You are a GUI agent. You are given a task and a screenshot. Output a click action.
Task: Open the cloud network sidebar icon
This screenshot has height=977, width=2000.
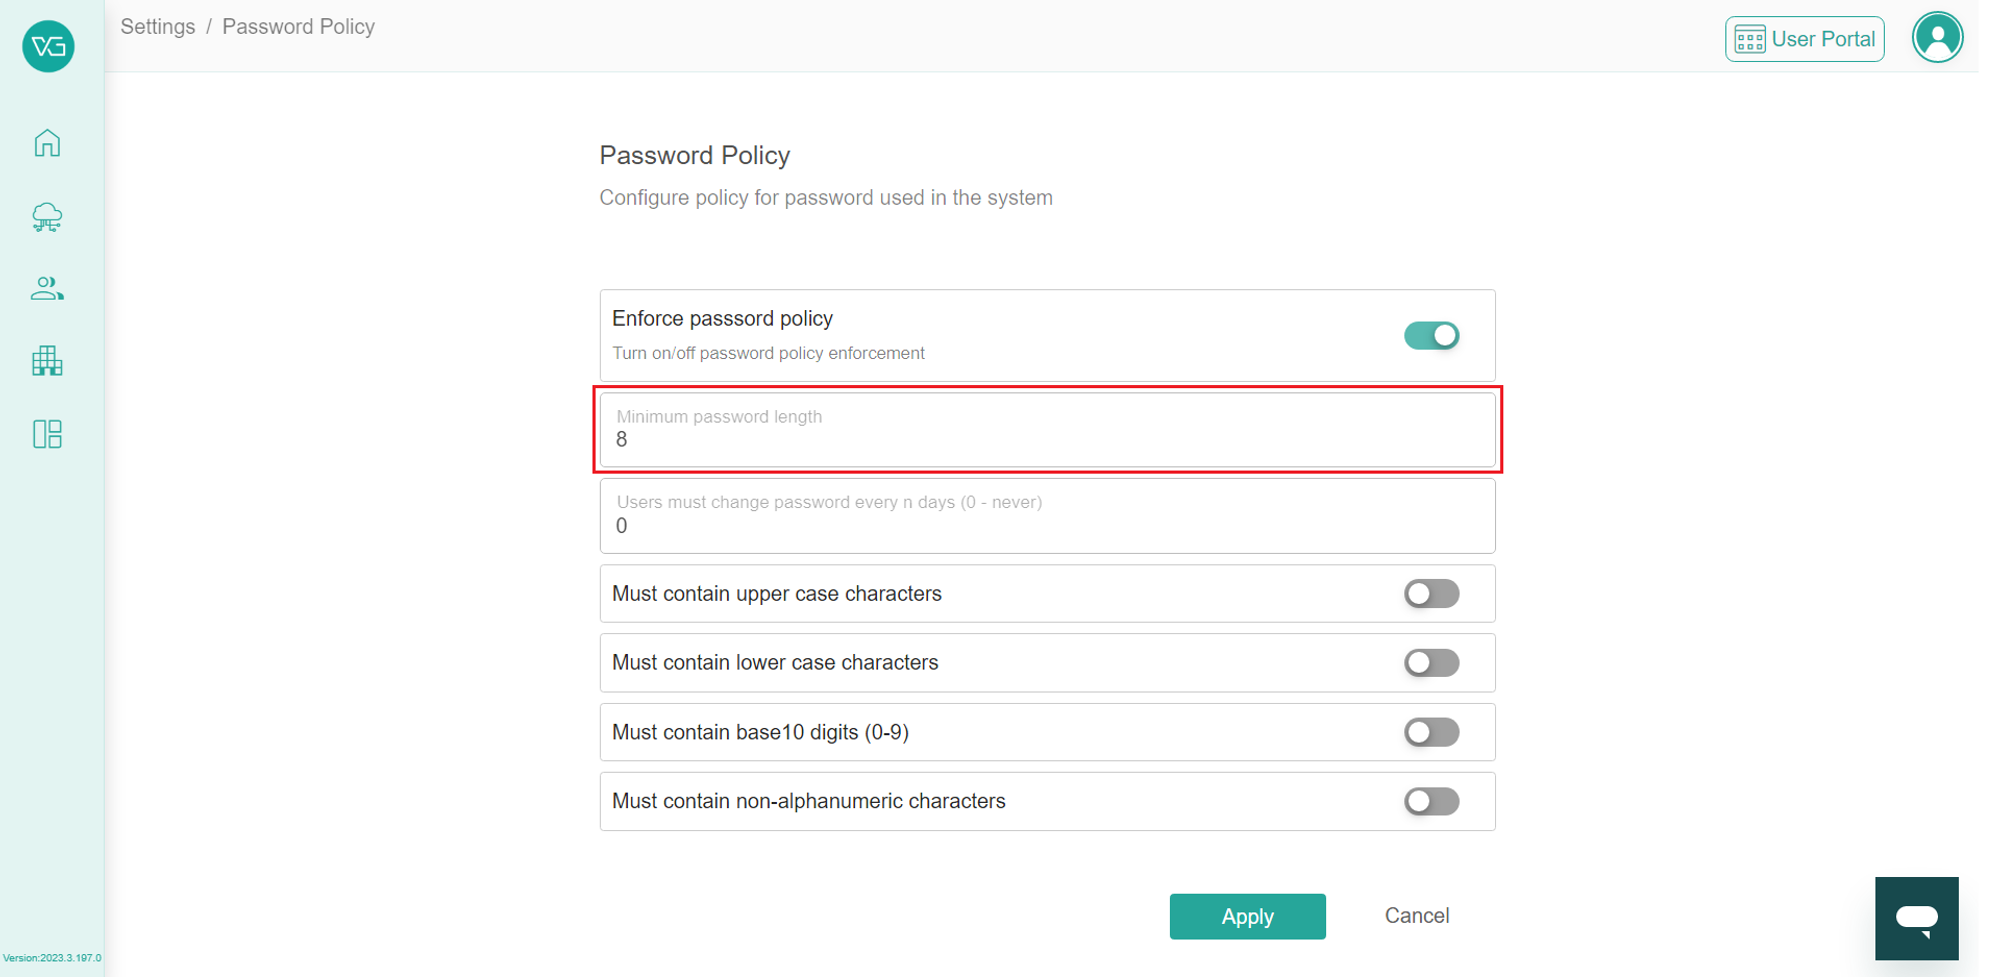point(47,216)
